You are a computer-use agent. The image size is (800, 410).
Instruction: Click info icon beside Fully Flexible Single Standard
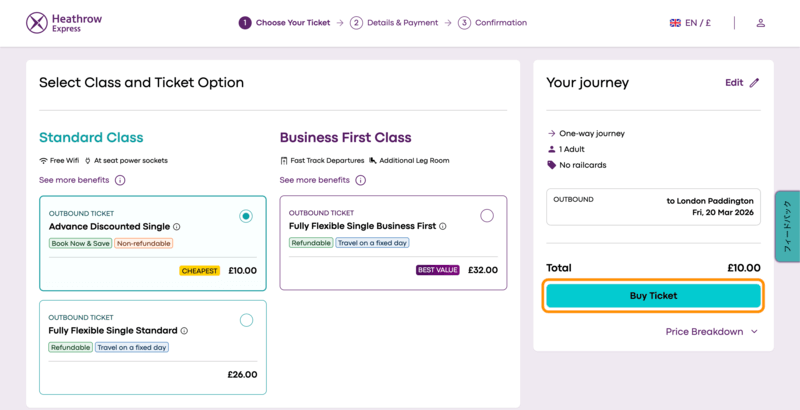coord(184,331)
